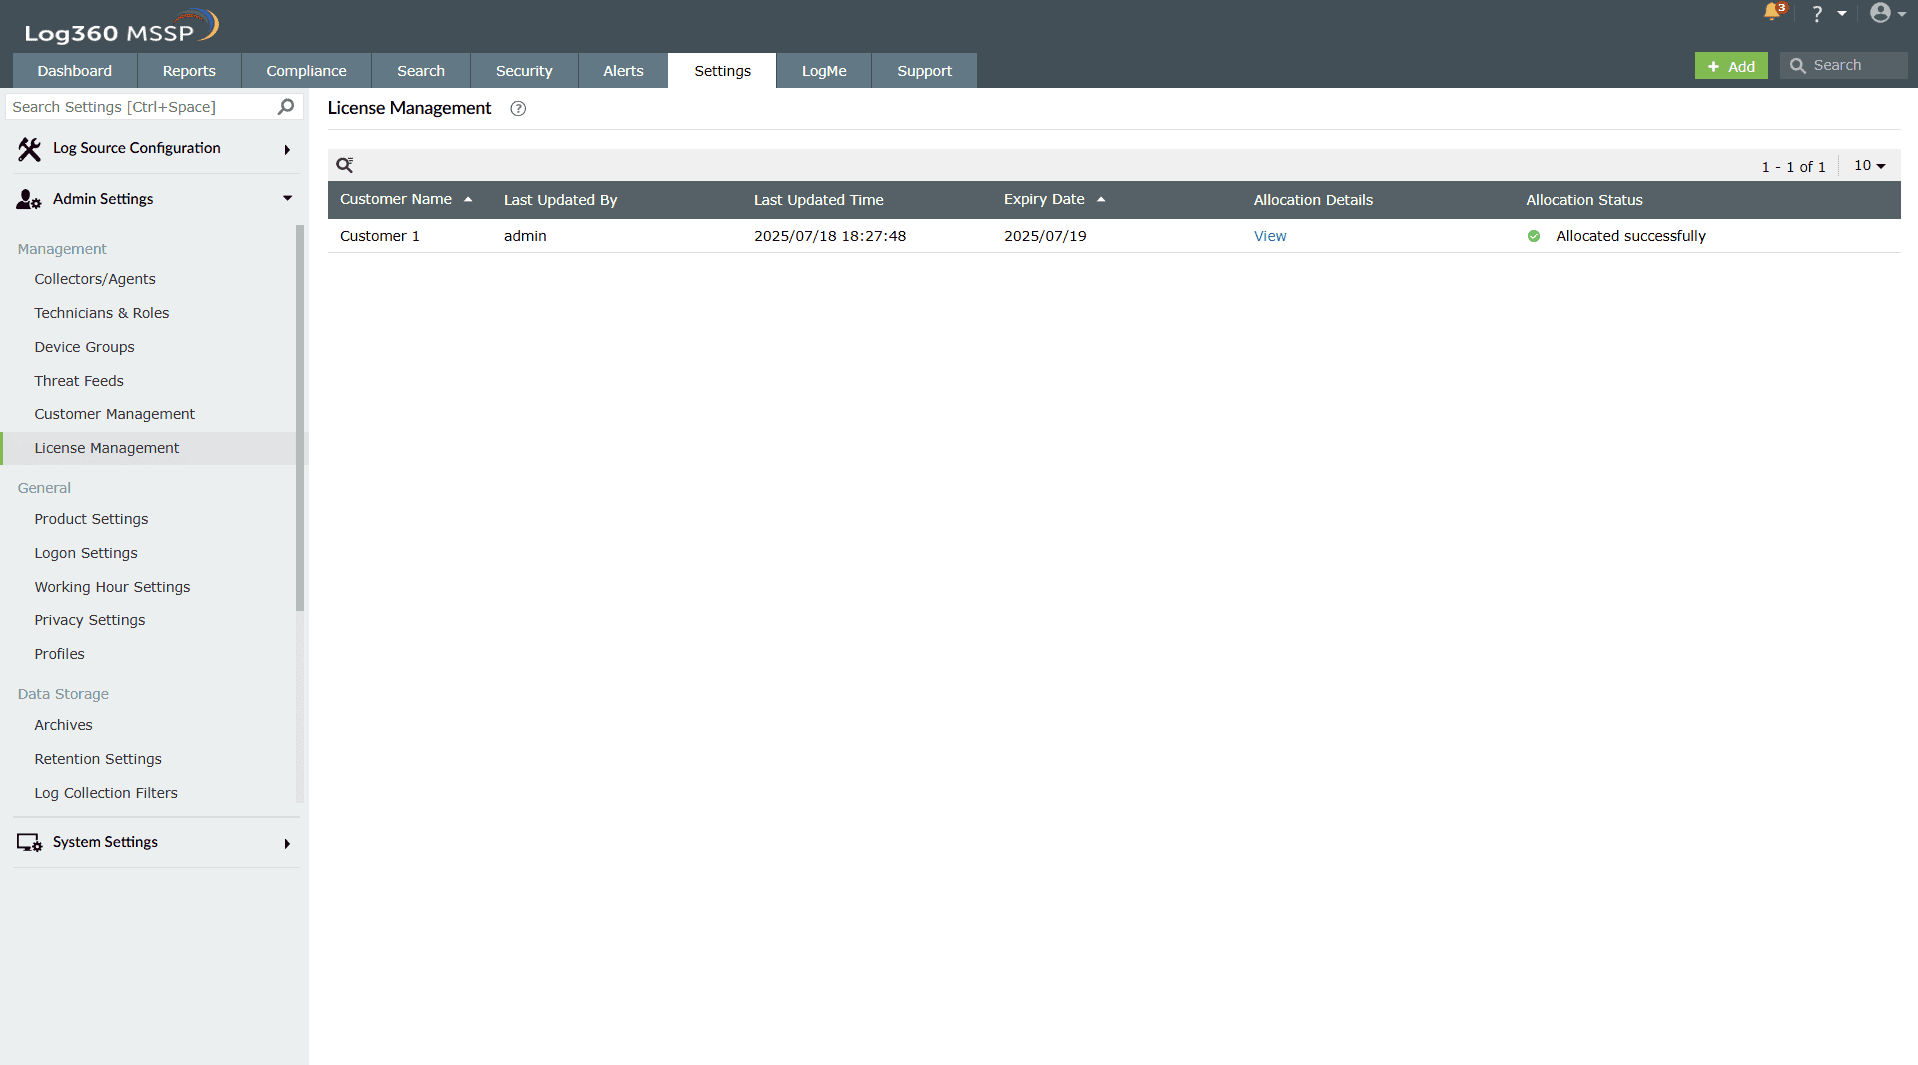Click the 1 - 1 of 1 pagination text
This screenshot has width=1918, height=1065.
[1794, 167]
